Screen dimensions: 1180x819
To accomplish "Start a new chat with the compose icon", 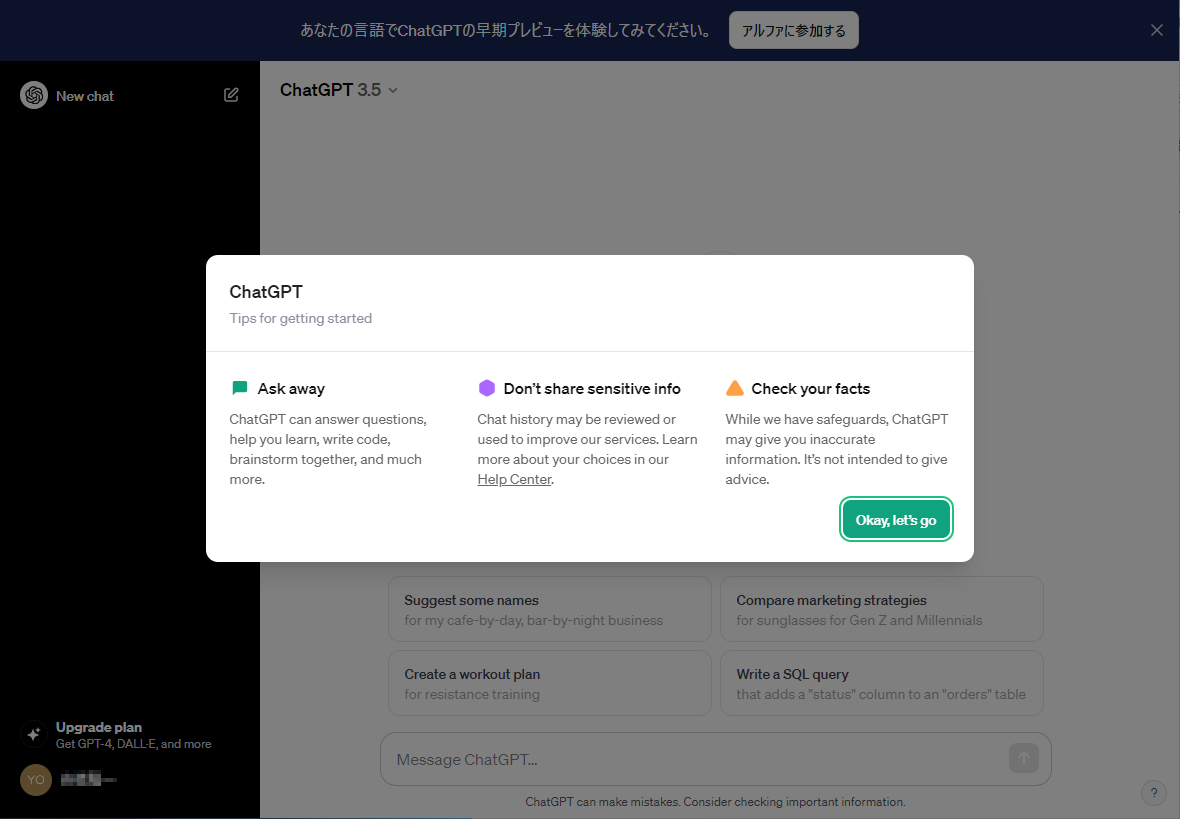I will [x=230, y=94].
